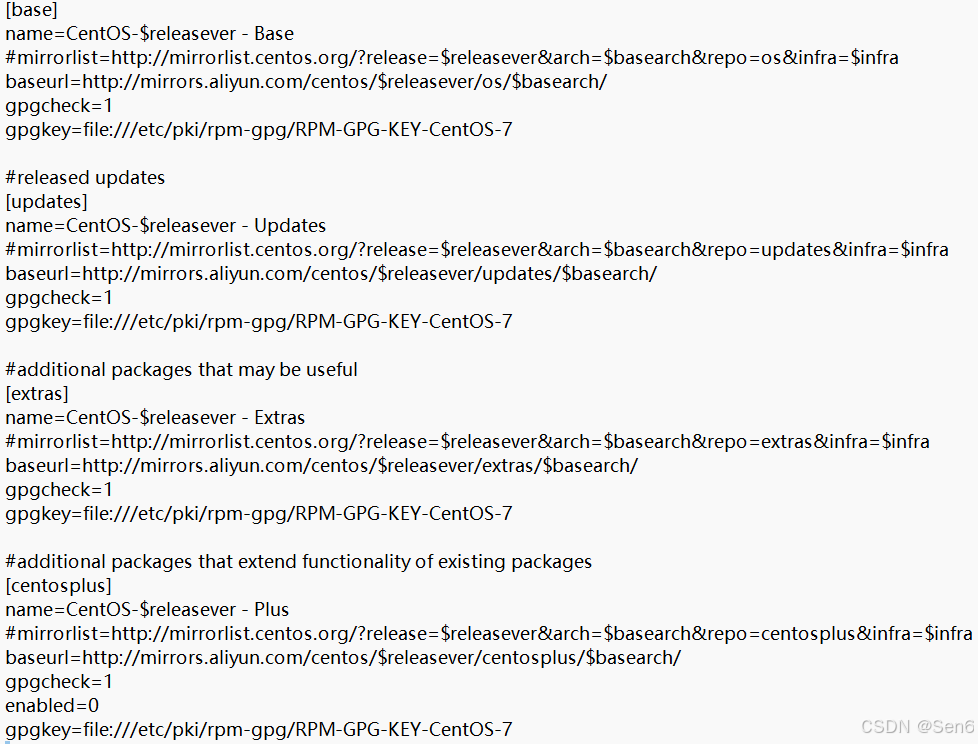
Task: Click the [centosplus] section header
Action: coord(58,586)
